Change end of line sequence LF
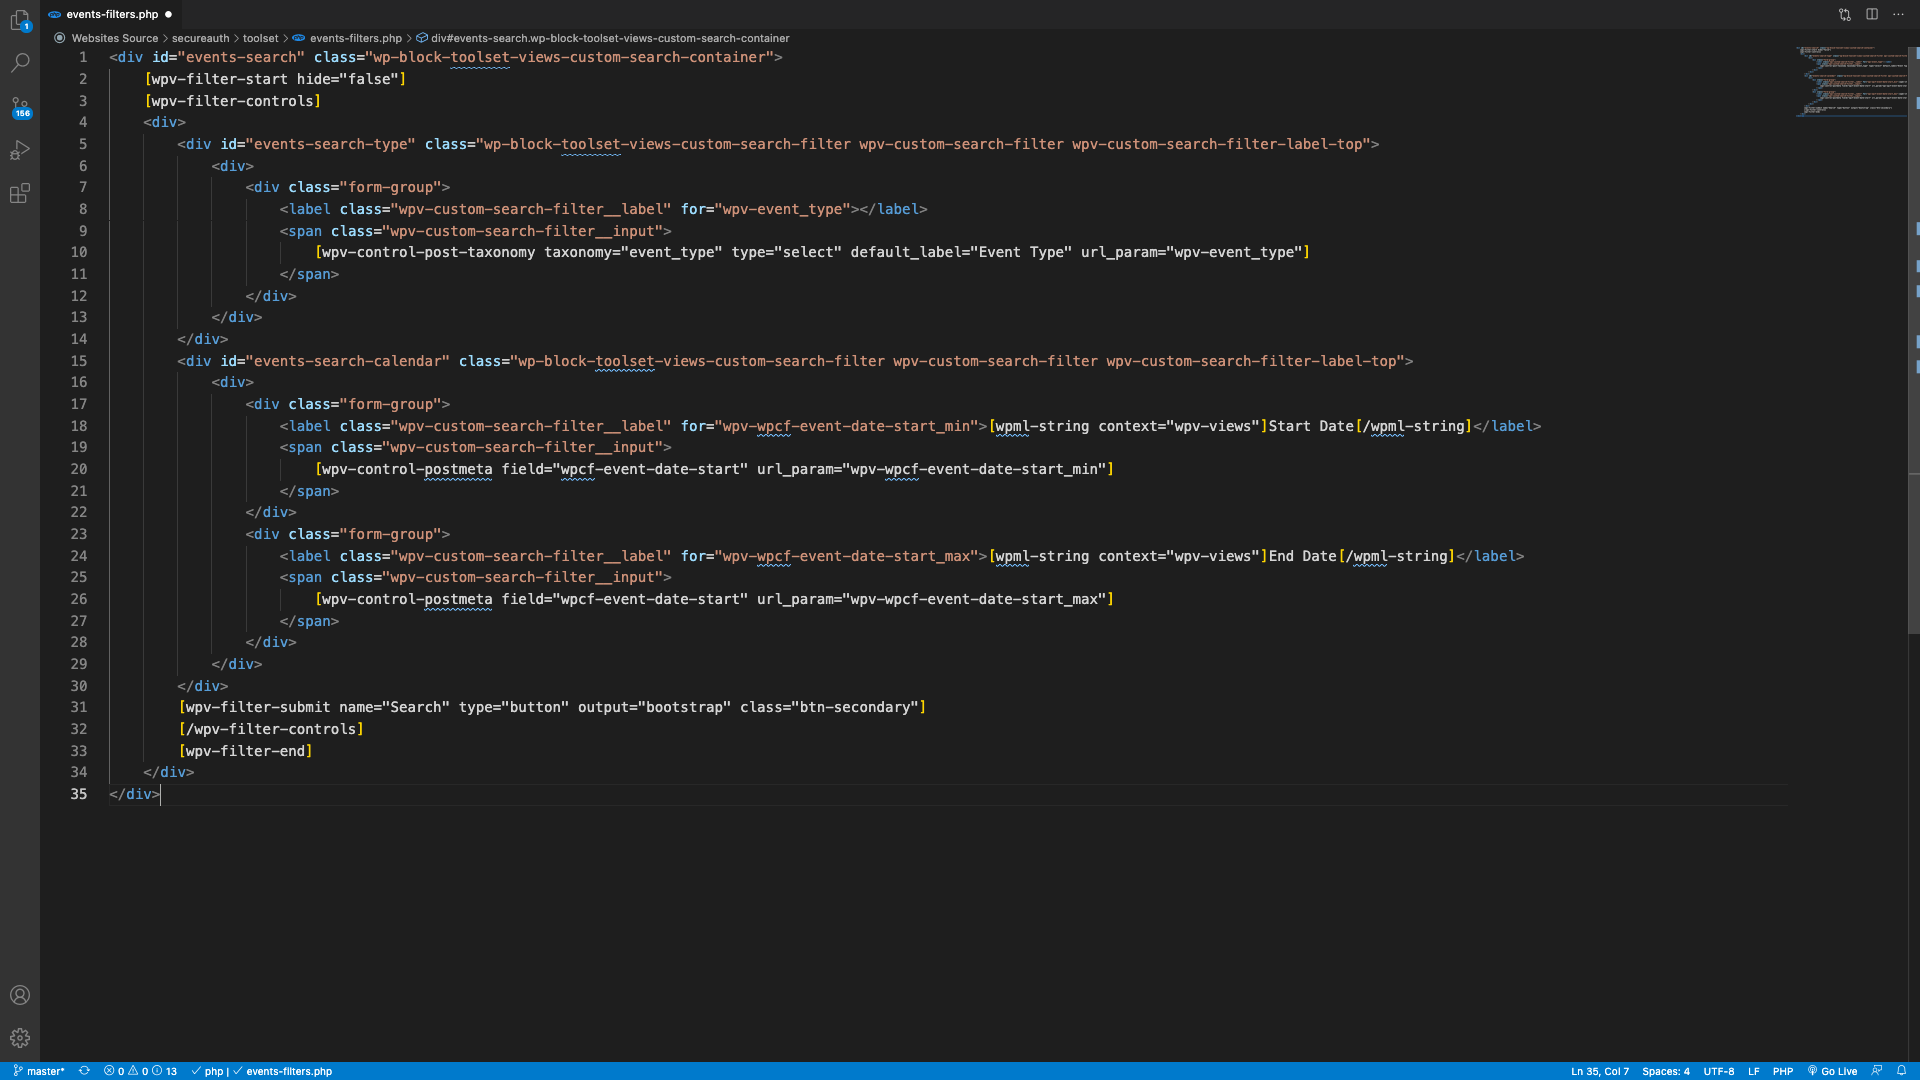Viewport: 1920px width, 1080px height. [x=1753, y=1071]
